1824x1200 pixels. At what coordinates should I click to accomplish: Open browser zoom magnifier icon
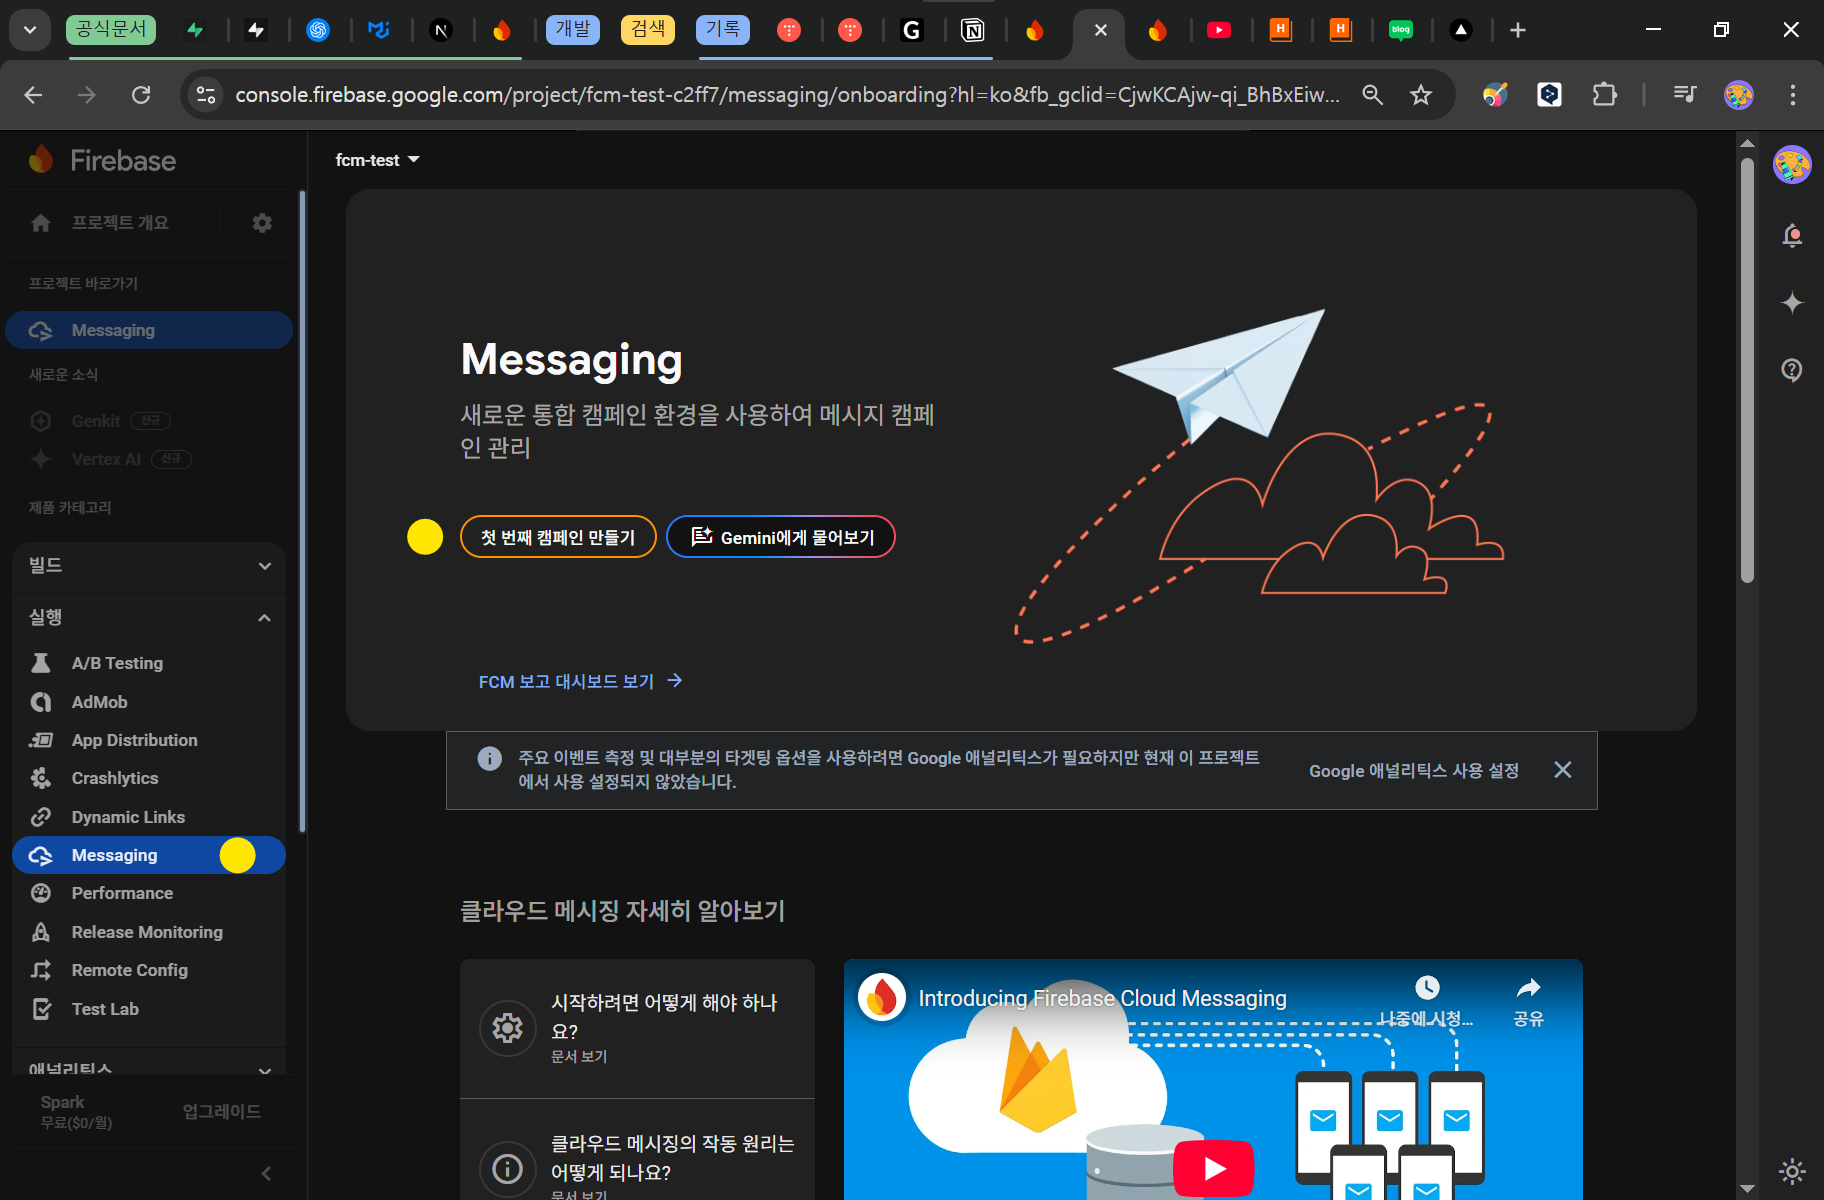pos(1373,95)
